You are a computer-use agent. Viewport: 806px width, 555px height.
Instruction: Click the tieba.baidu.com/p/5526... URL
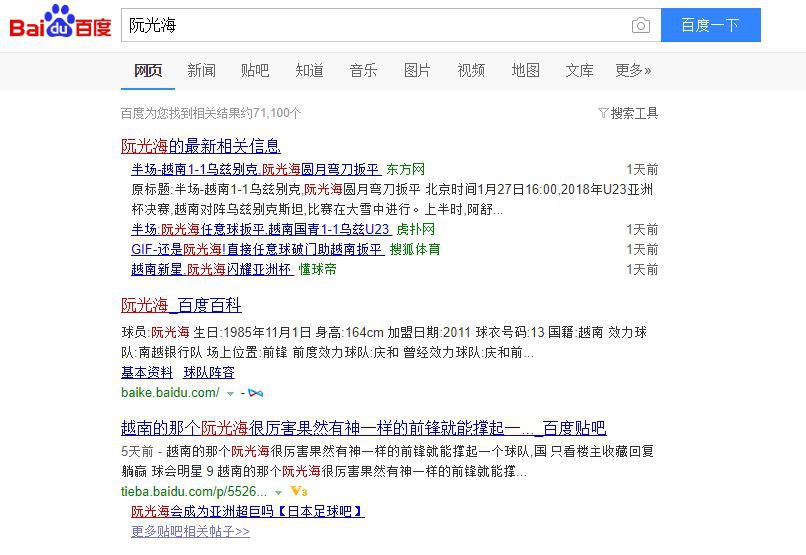tap(194, 491)
